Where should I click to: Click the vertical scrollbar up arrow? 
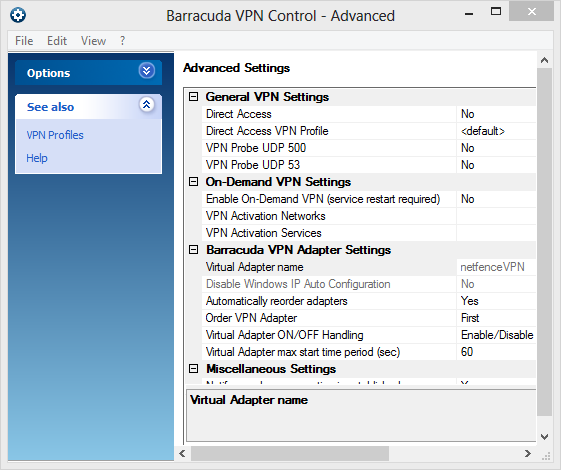(544, 60)
